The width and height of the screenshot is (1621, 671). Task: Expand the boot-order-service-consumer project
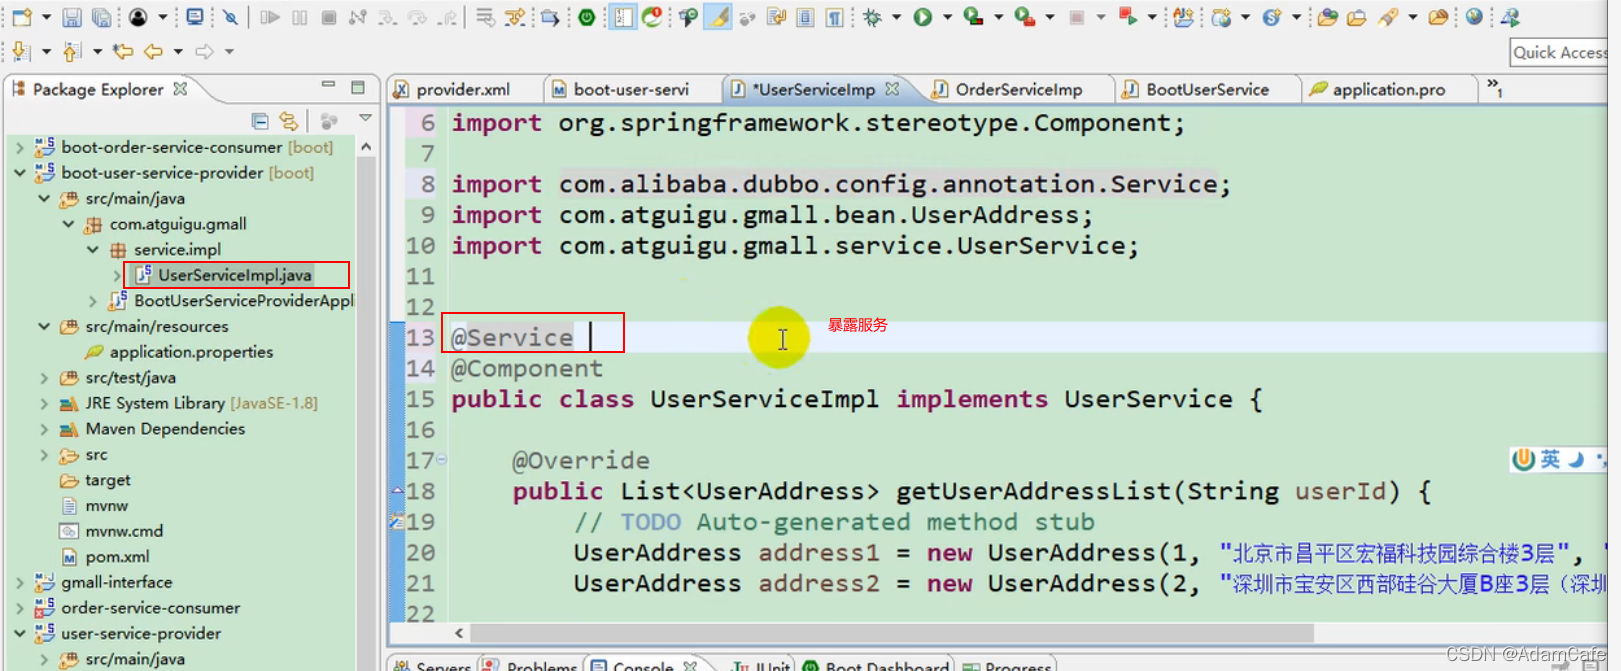pyautogui.click(x=20, y=147)
